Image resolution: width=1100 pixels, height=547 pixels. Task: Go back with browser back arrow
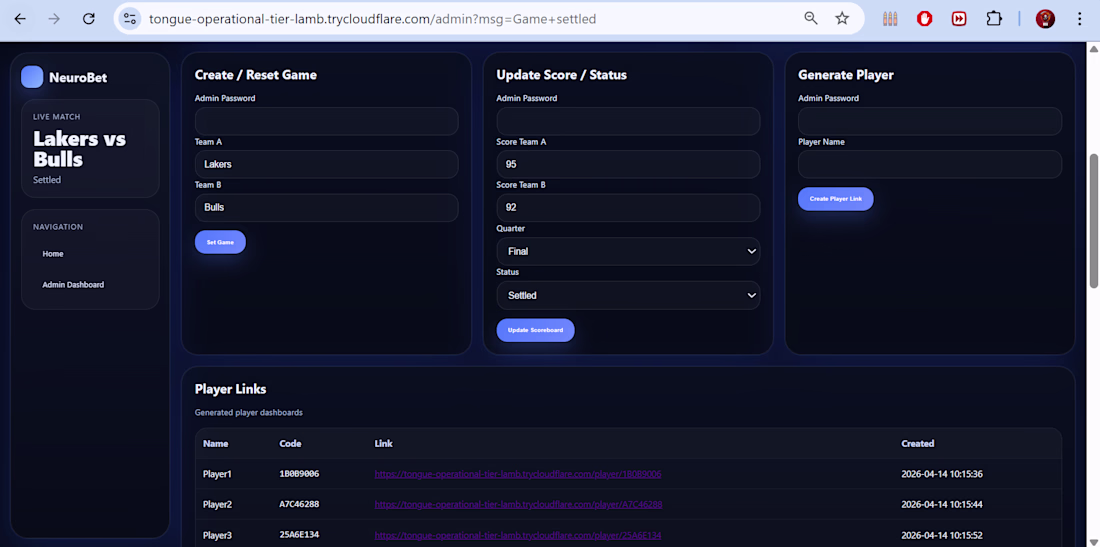pos(20,19)
